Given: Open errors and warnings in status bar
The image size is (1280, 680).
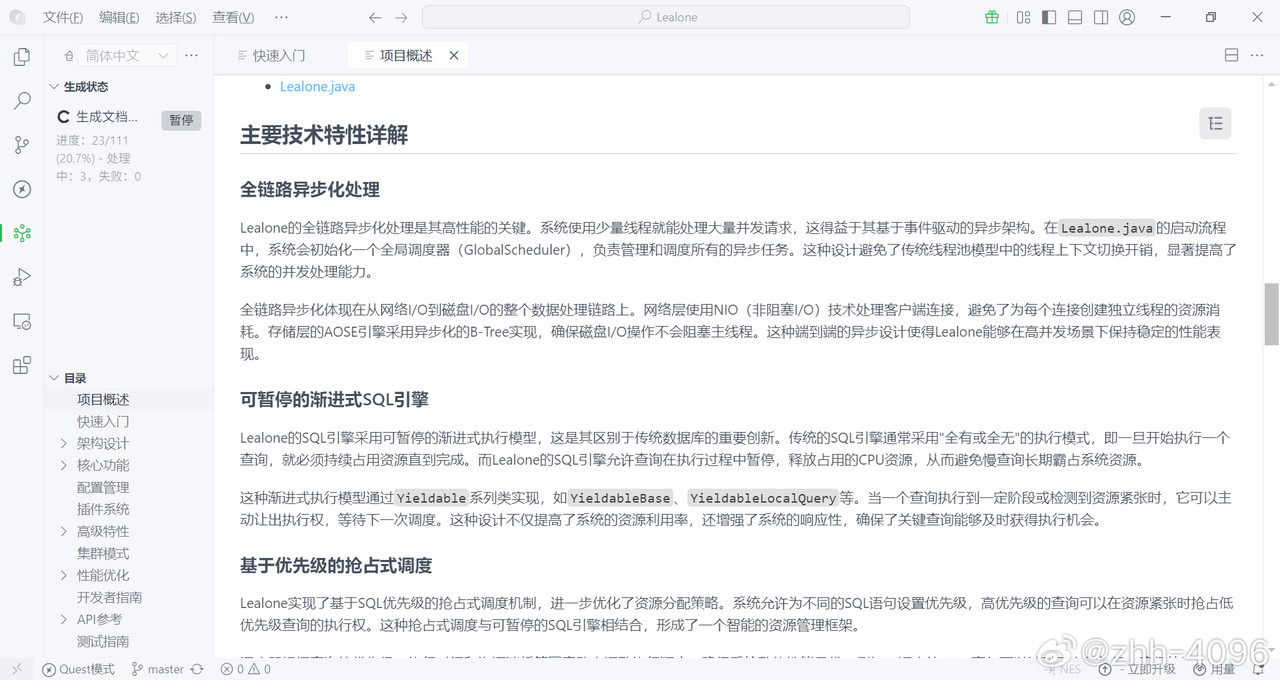Looking at the screenshot, I should pos(247,669).
